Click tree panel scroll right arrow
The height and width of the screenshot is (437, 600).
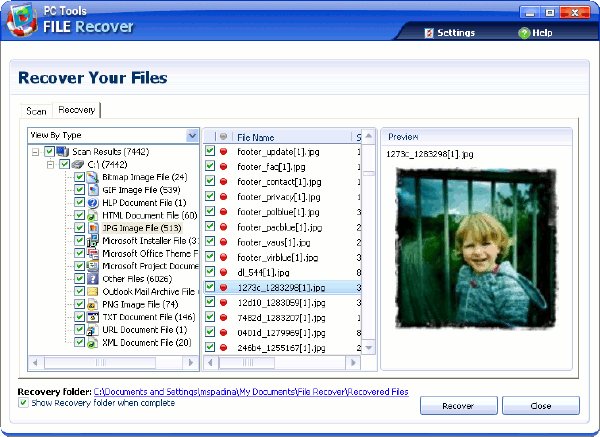coord(191,362)
